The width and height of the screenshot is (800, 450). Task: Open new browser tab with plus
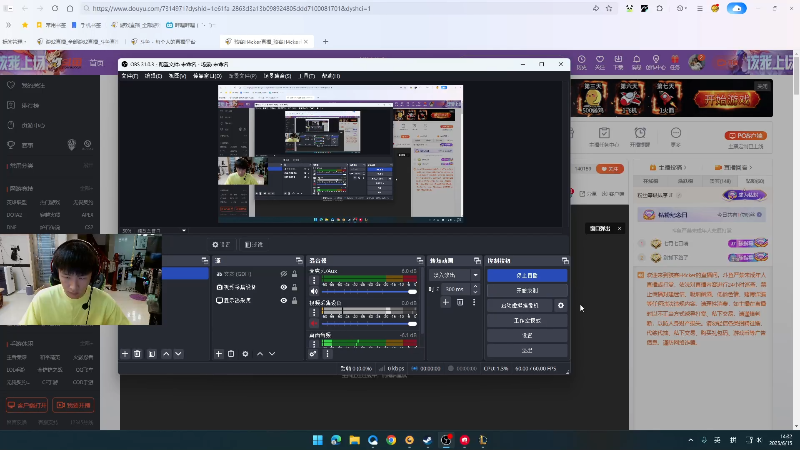326,41
